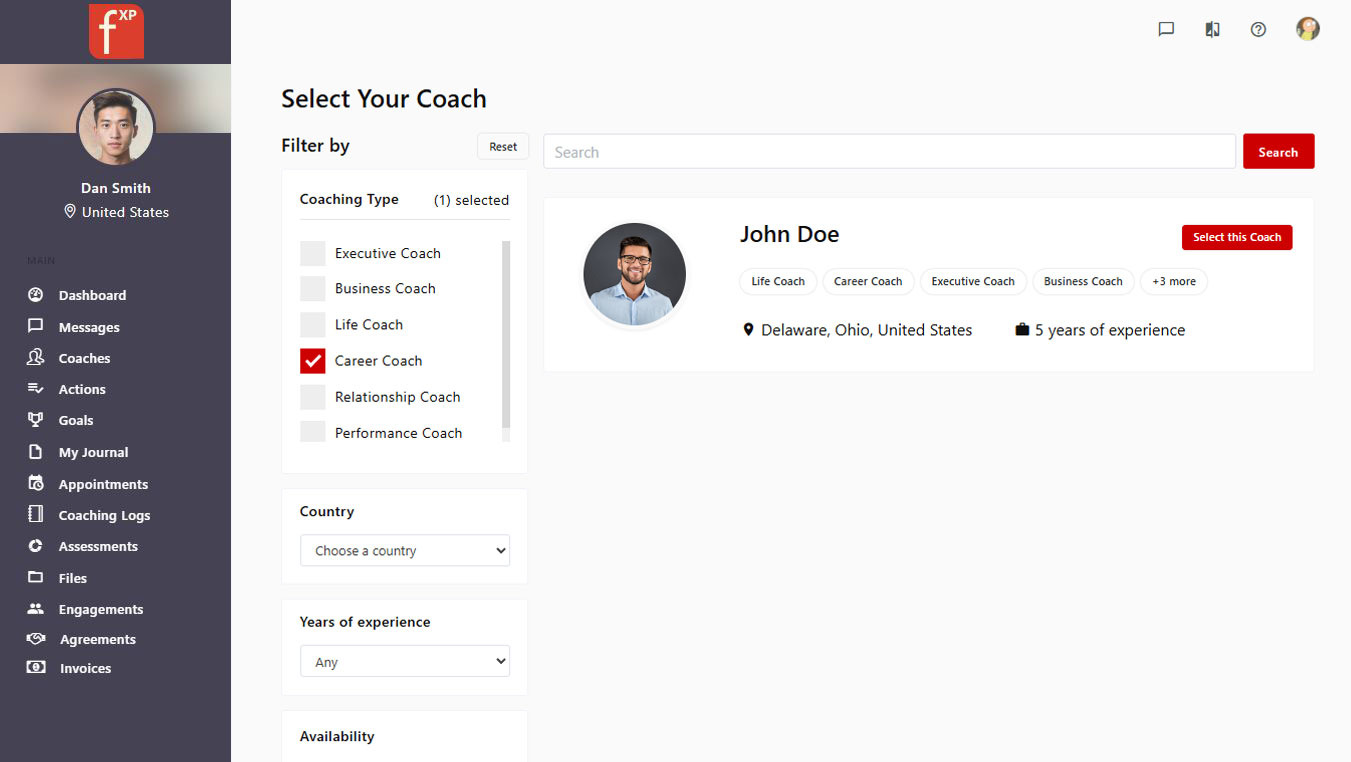Expand the +3 more coach tags
The image size is (1351, 762).
1173,282
